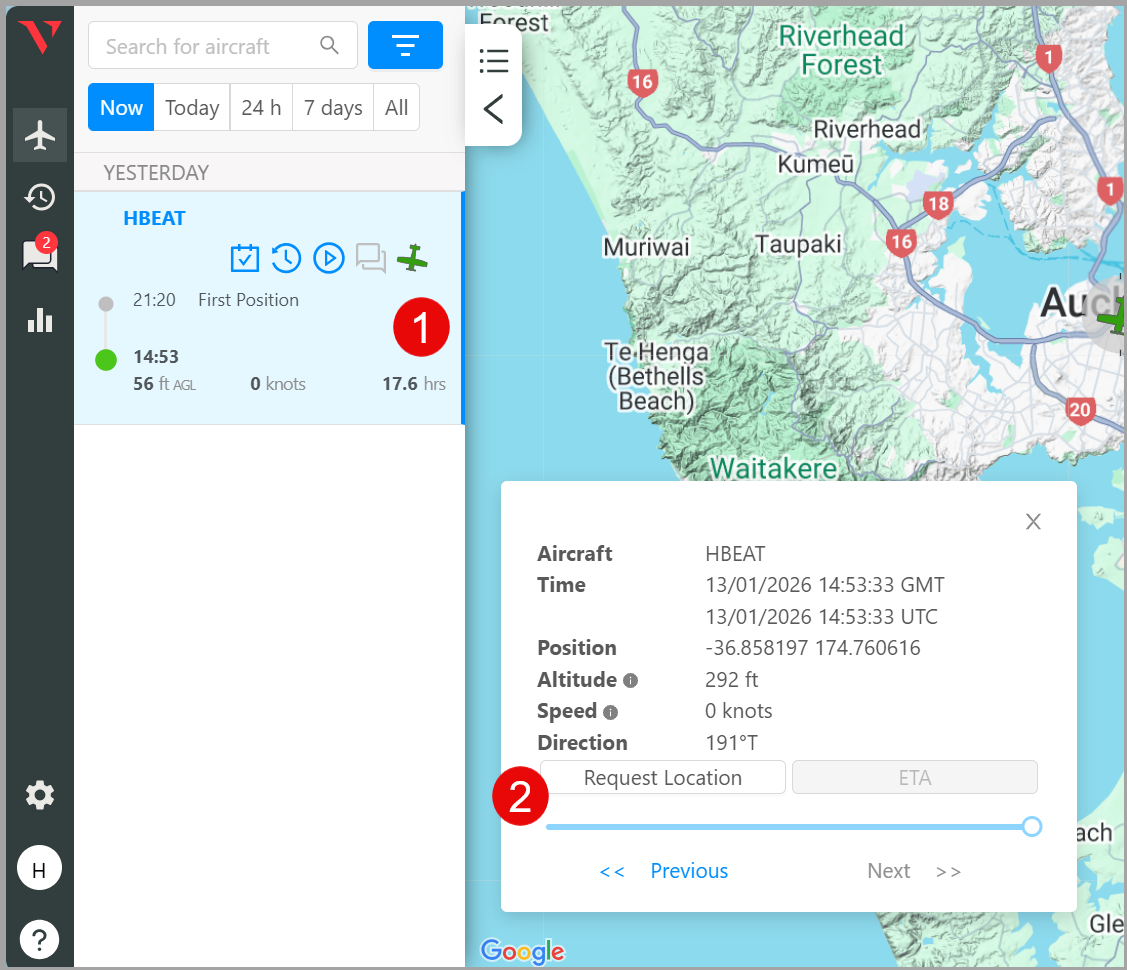Click the HBEAT calendar check icon
This screenshot has width=1127, height=970.
(245, 259)
